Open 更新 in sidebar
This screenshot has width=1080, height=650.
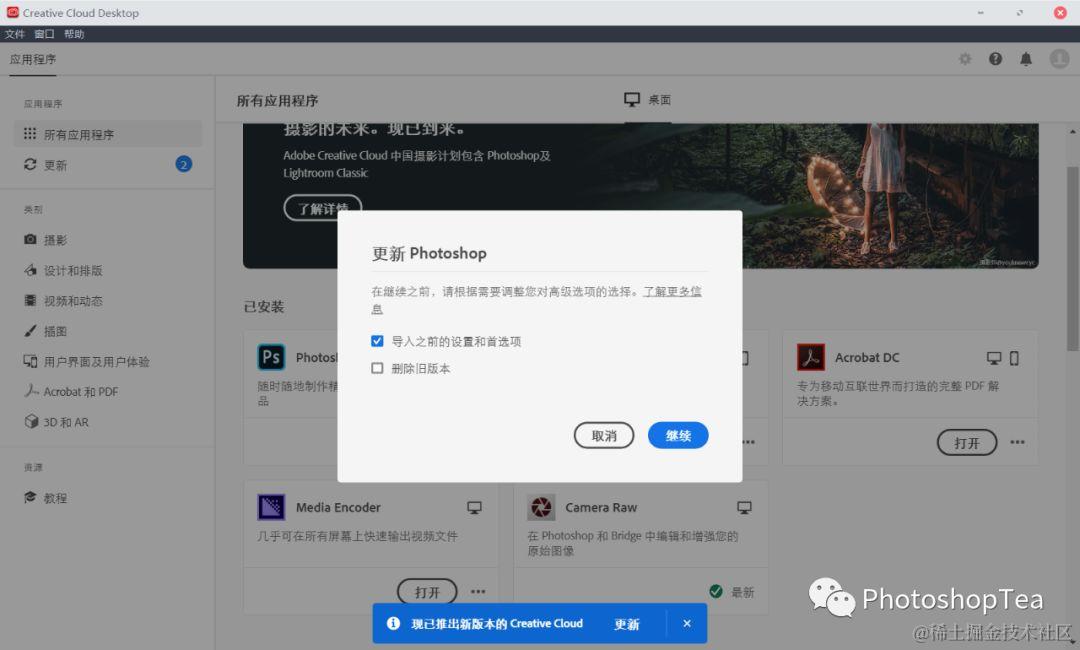coord(108,165)
